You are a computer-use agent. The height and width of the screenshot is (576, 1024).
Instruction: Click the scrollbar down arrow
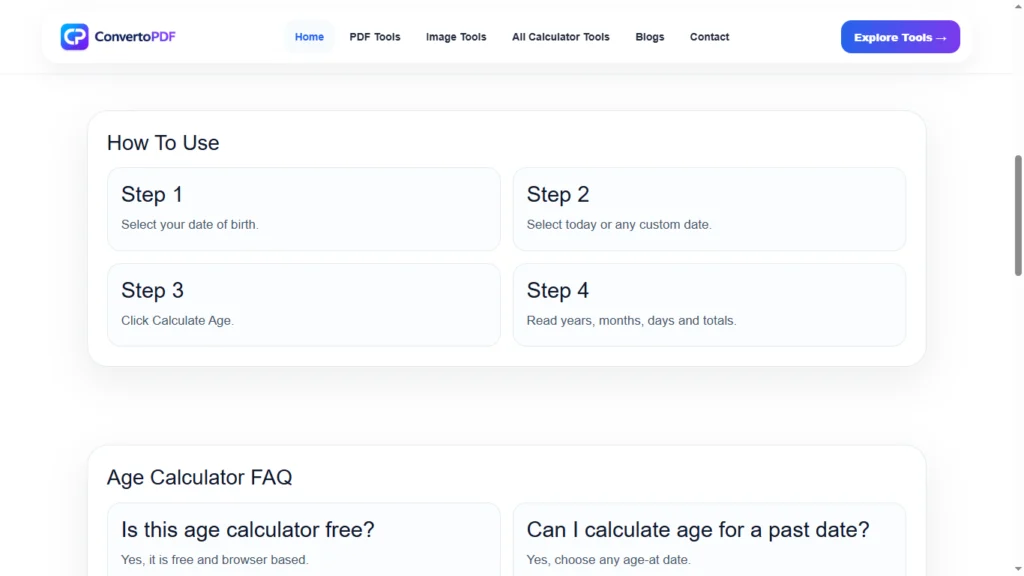pos(1017,569)
